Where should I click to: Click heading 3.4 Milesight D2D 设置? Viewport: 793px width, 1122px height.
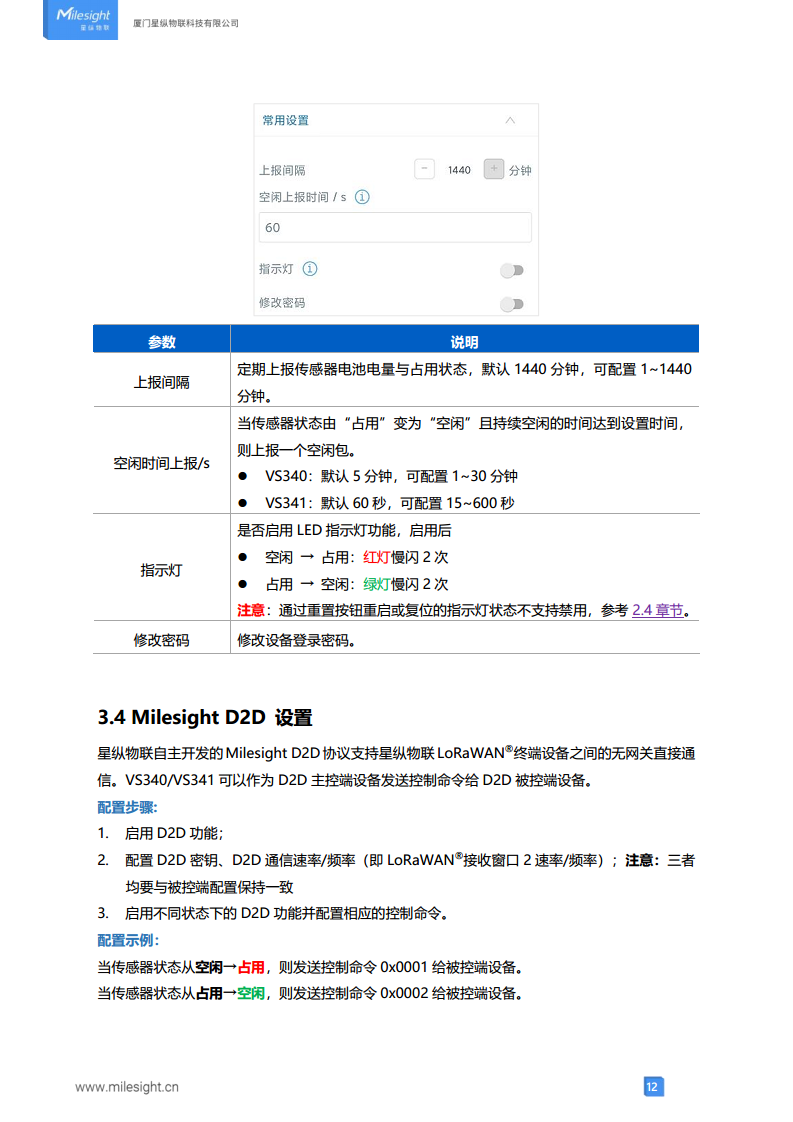click(205, 717)
